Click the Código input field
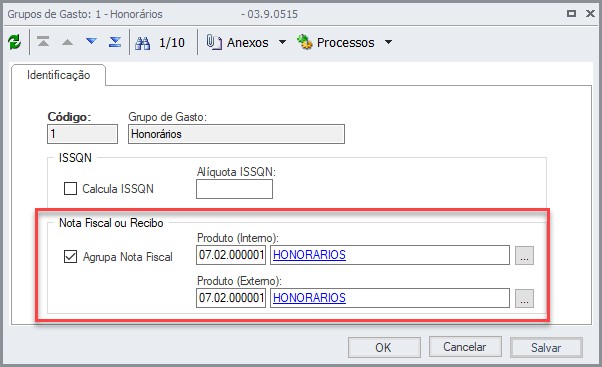The width and height of the screenshot is (602, 367). point(83,134)
